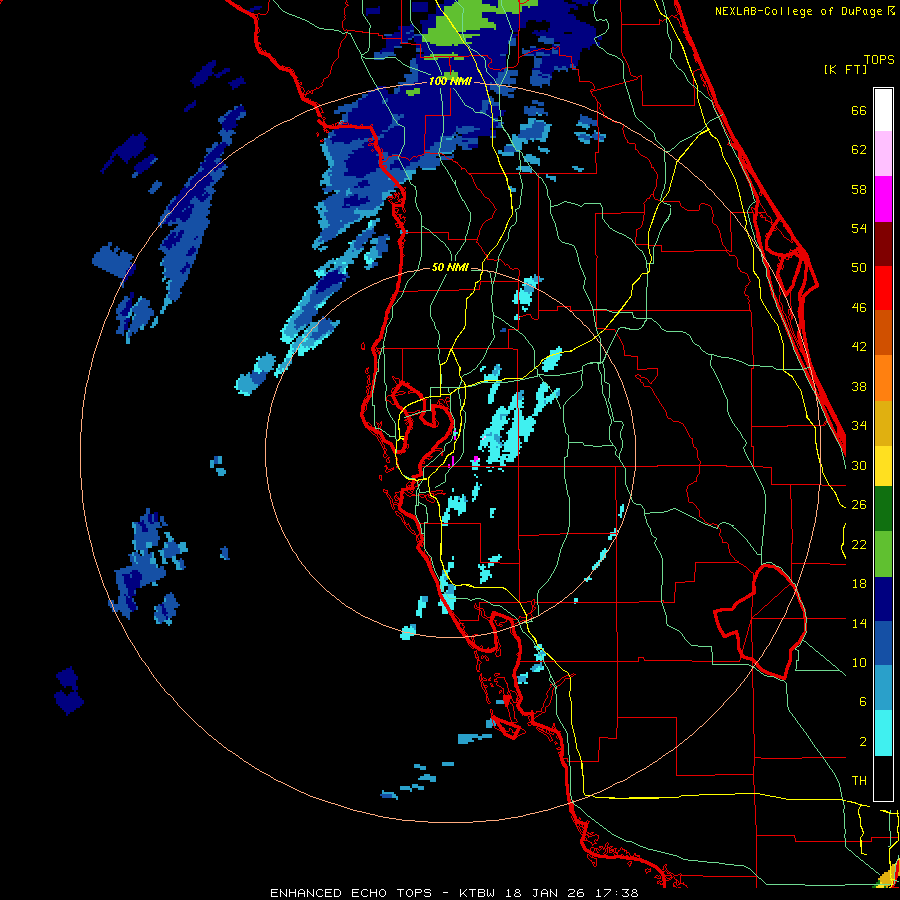Pick the cyan legend swatch near 2
Screen dimensions: 900x900
click(x=883, y=733)
